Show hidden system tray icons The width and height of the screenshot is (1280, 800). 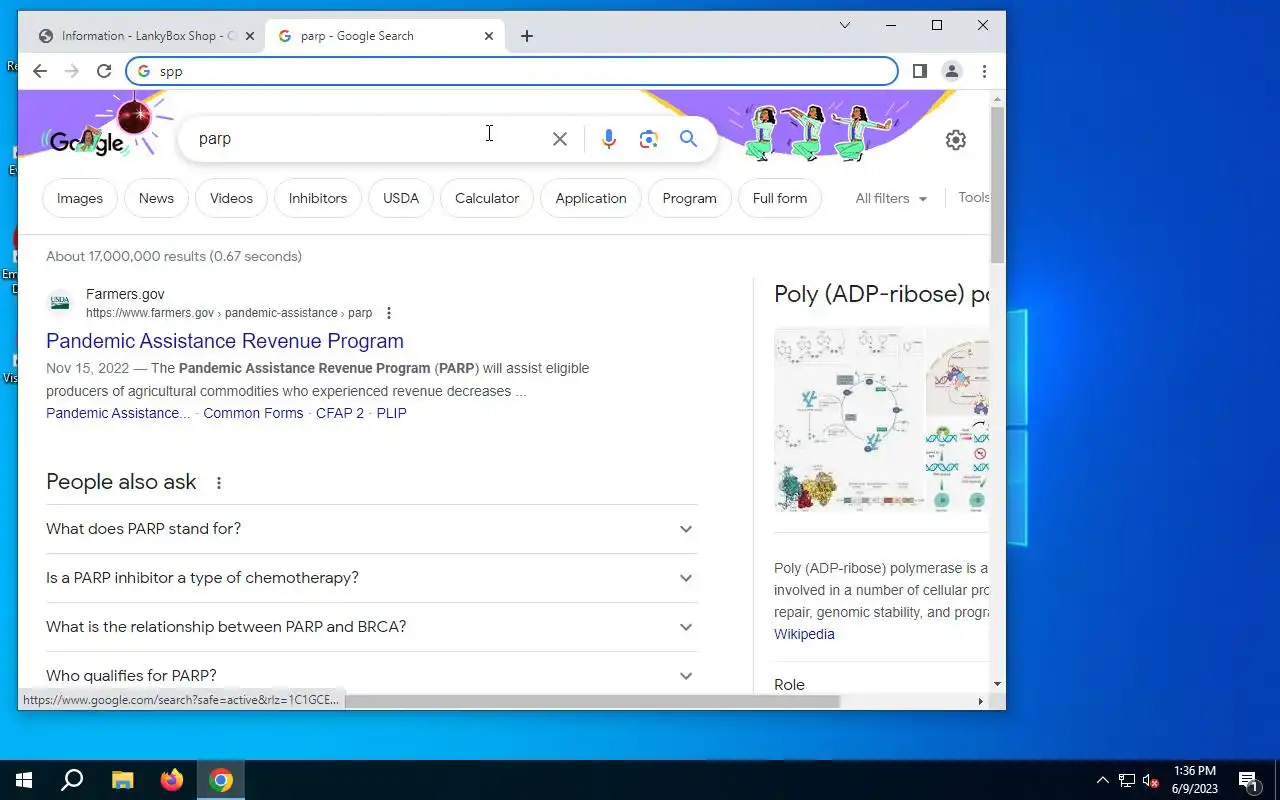pos(1103,780)
